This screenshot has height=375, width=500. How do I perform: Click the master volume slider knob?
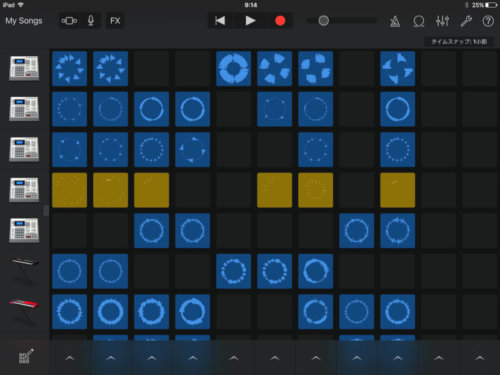tap(323, 21)
